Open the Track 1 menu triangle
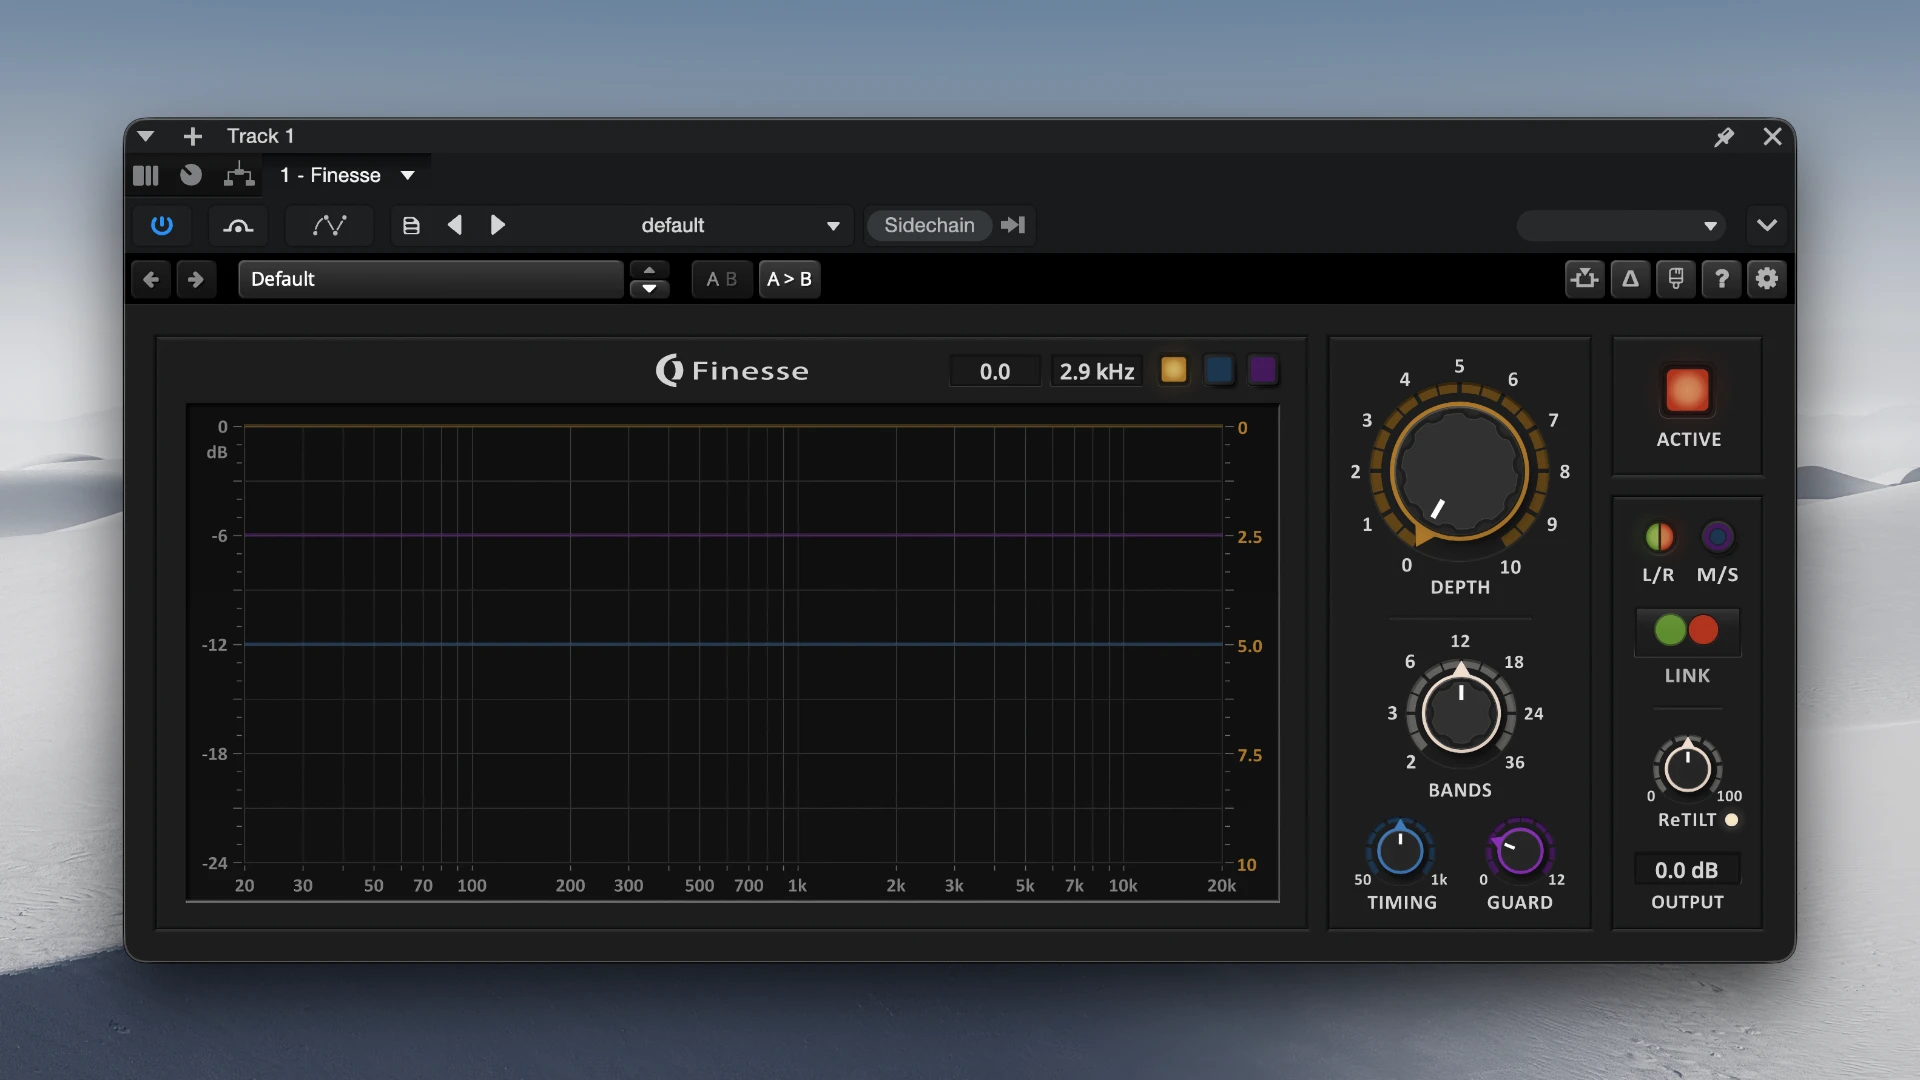 coord(146,136)
